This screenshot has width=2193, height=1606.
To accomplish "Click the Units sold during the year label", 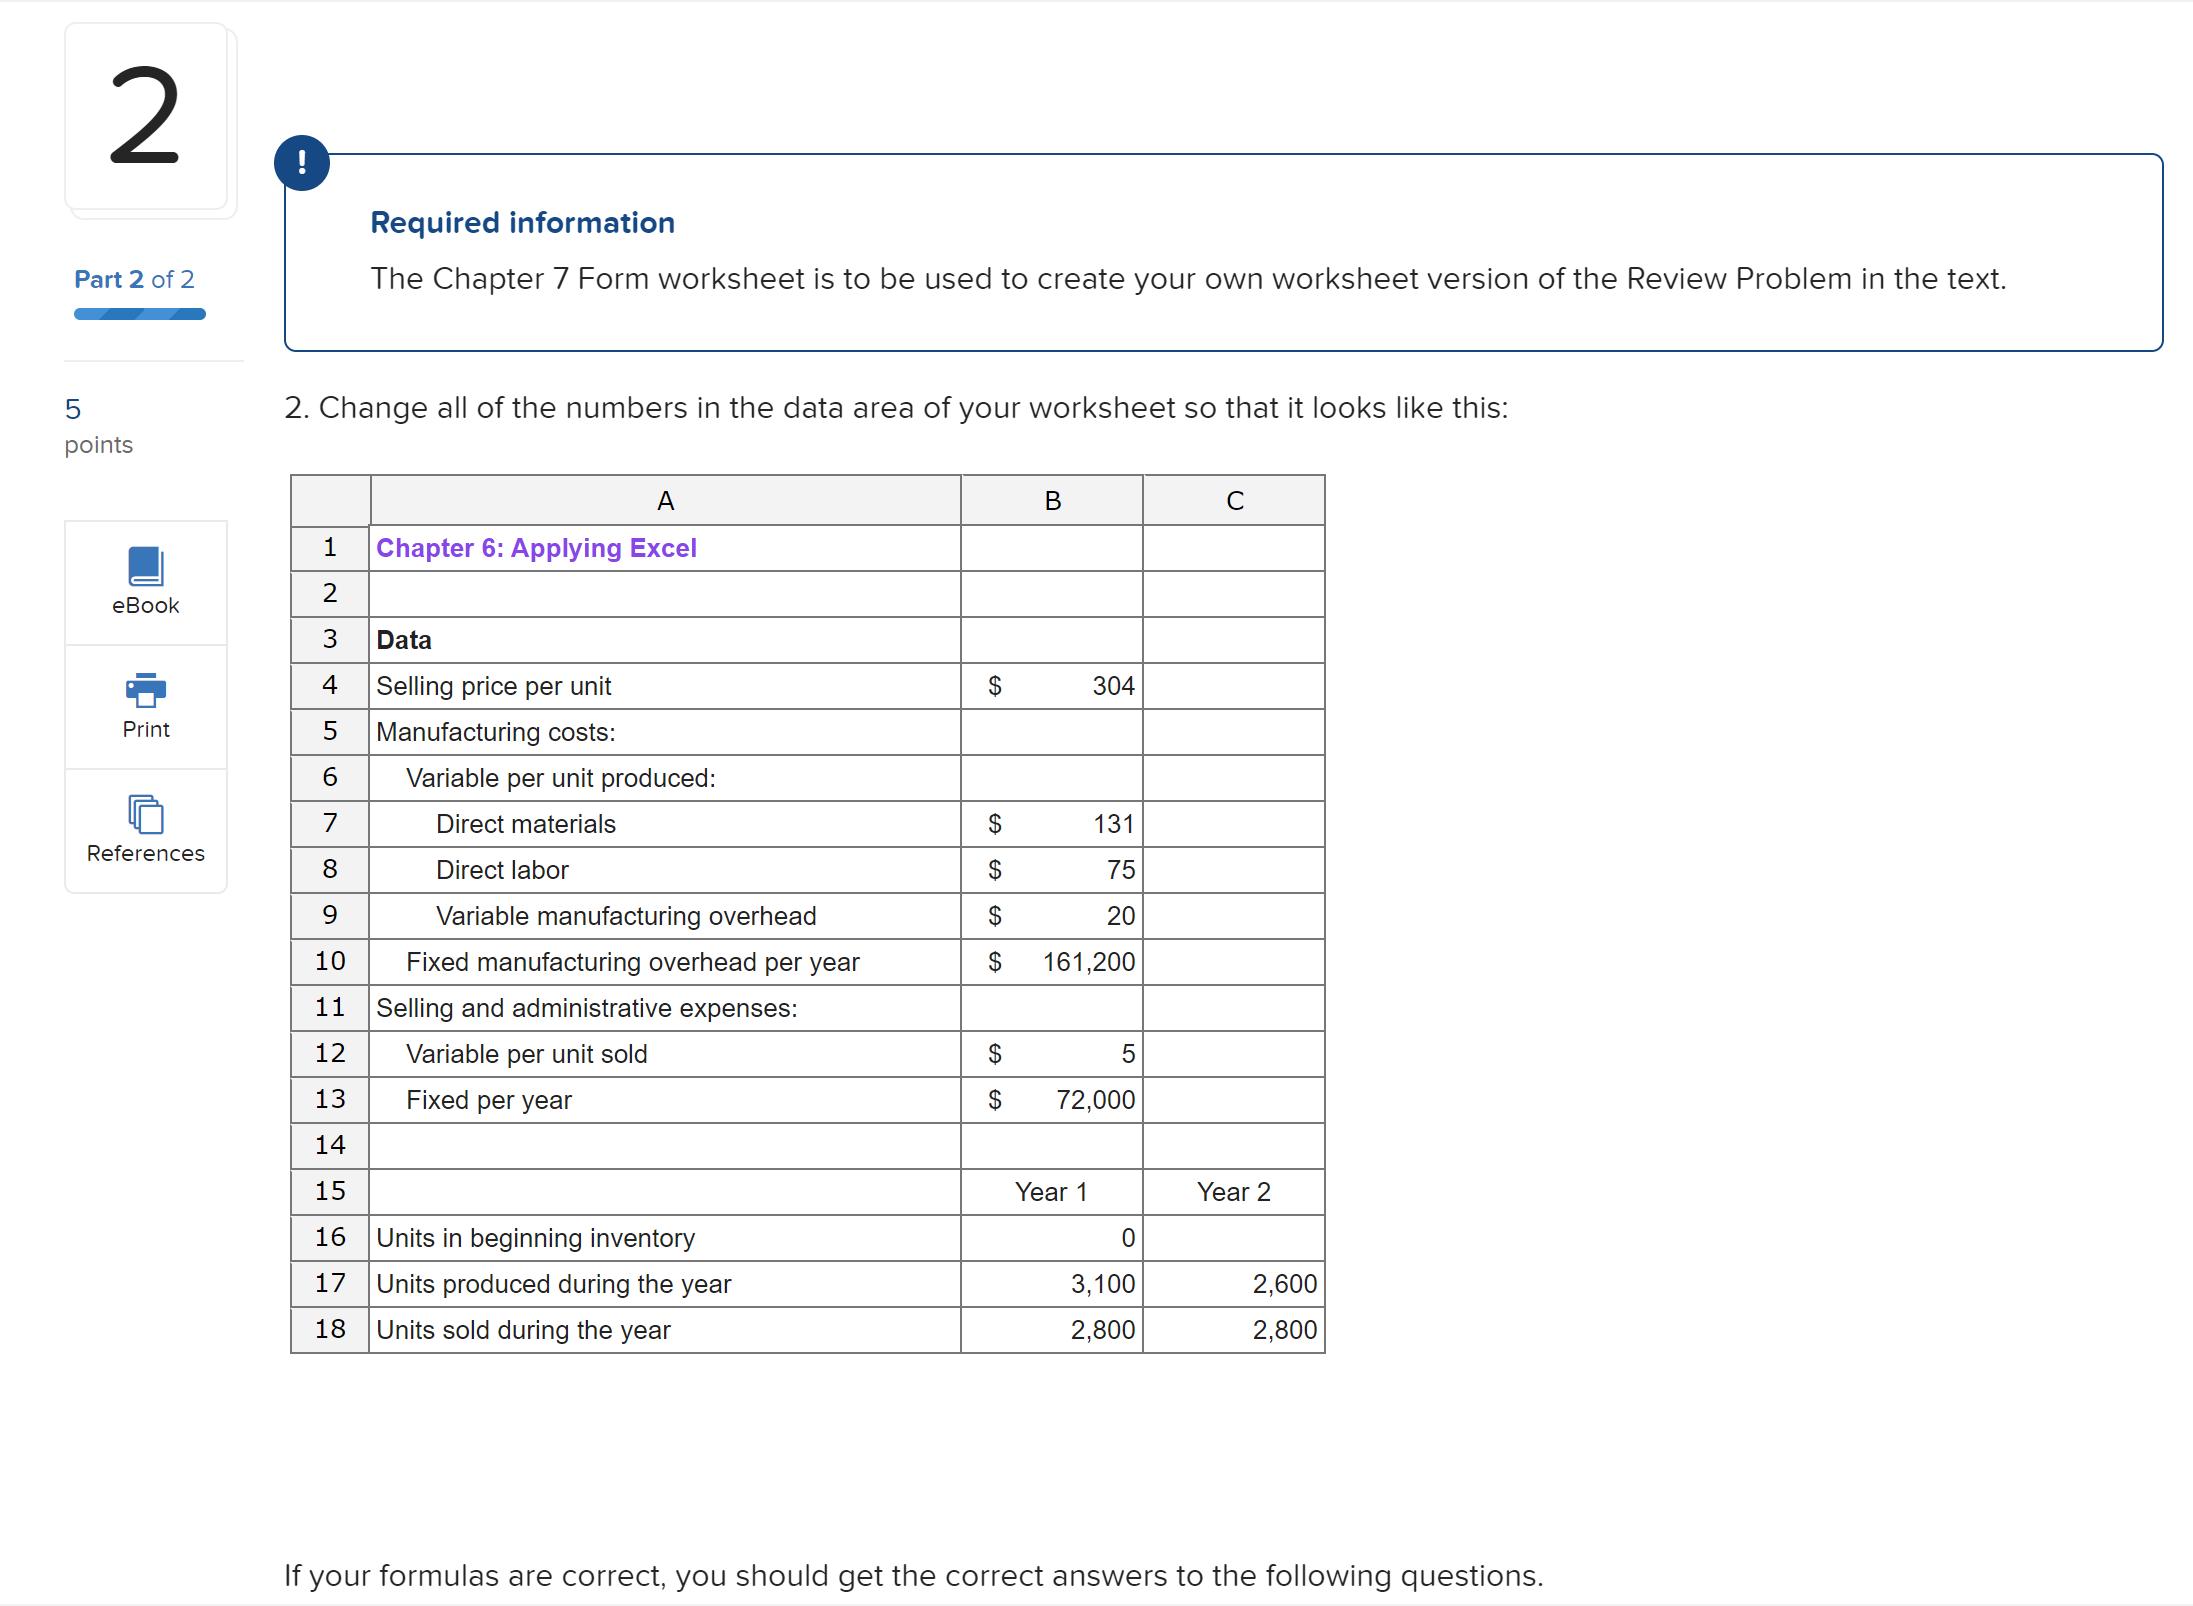I will pyautogui.click(x=523, y=1330).
